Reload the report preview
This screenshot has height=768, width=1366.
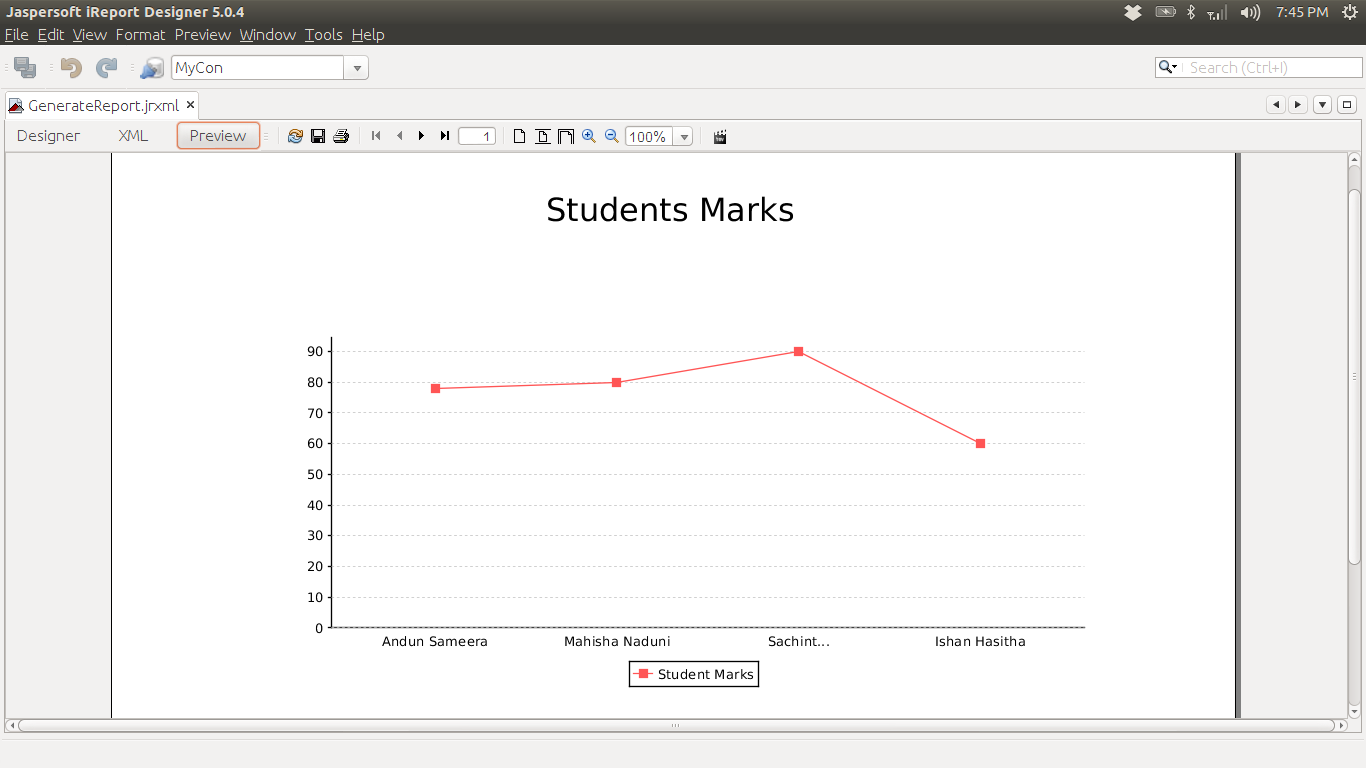pos(295,136)
